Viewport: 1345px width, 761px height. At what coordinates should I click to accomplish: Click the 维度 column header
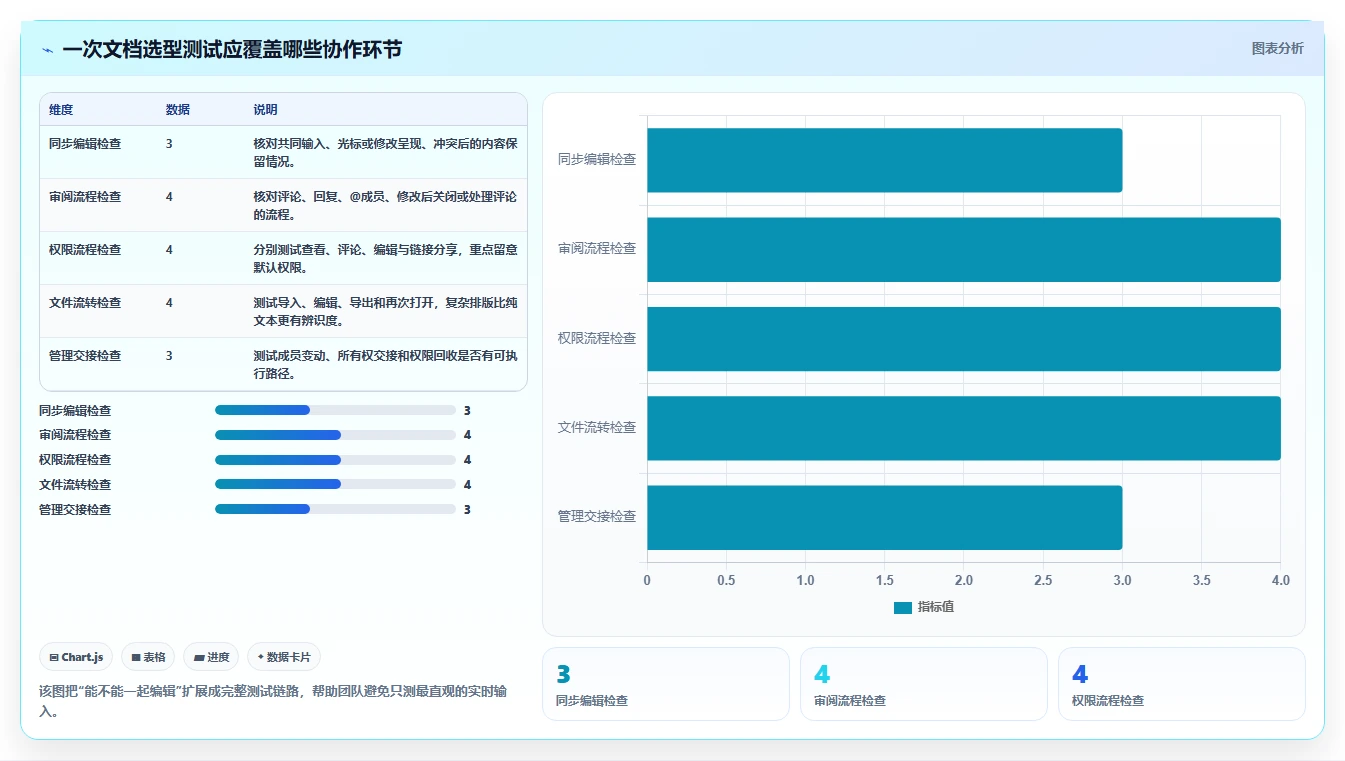pyautogui.click(x=61, y=110)
